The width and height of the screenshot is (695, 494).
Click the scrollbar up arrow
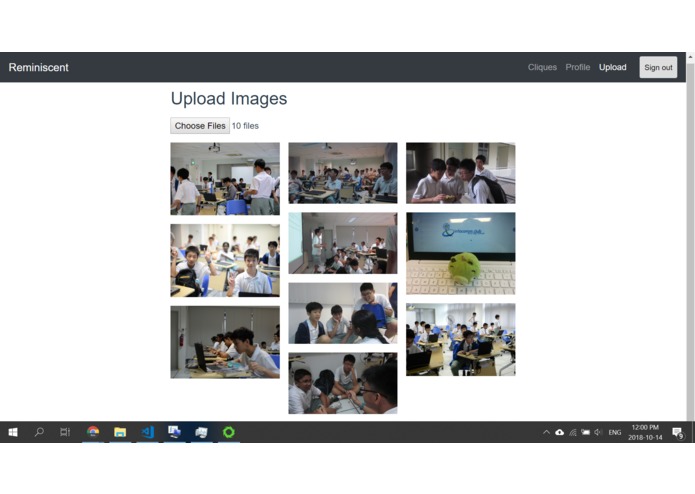(x=690, y=57)
